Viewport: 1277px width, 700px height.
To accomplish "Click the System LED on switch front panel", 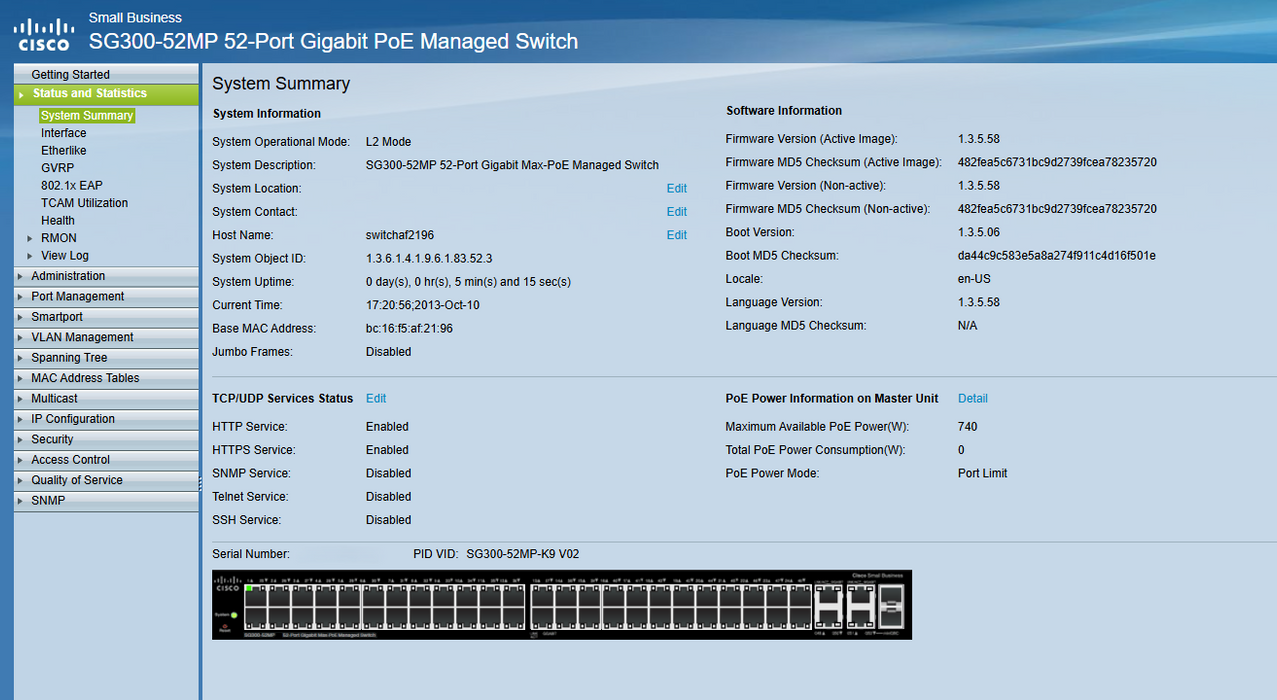I will point(233,614).
